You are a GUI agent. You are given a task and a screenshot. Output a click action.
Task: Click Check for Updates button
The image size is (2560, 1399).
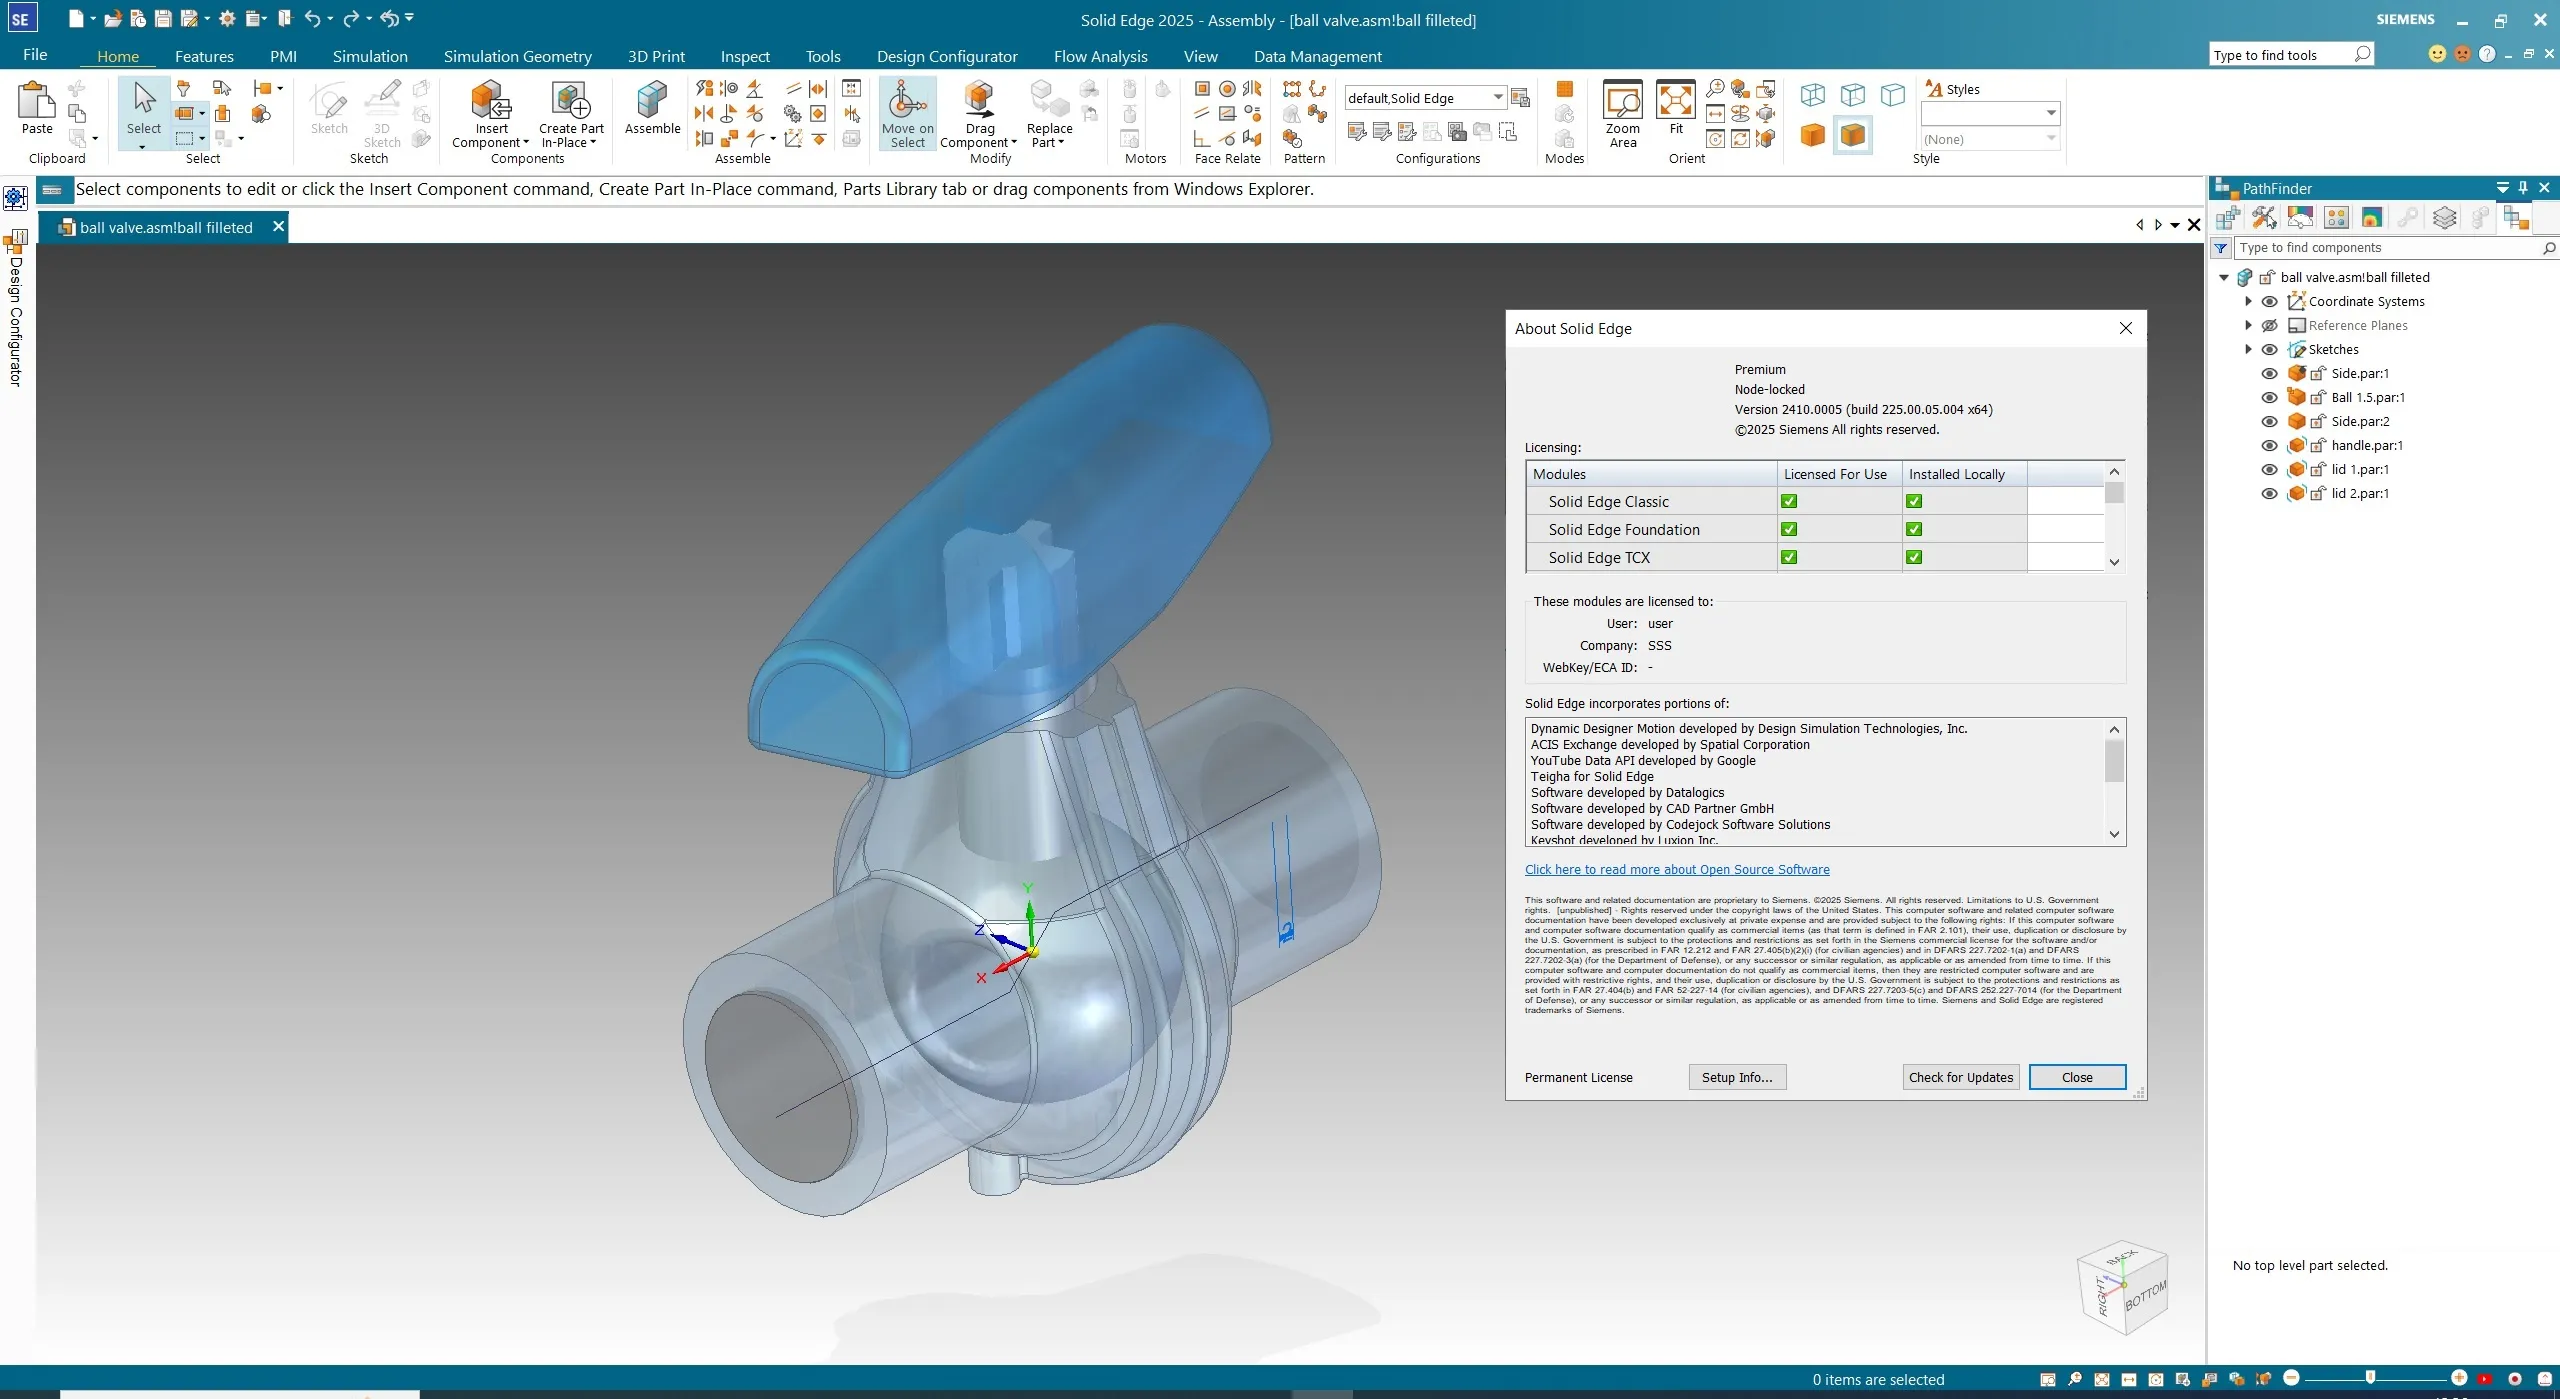pos(1960,1077)
